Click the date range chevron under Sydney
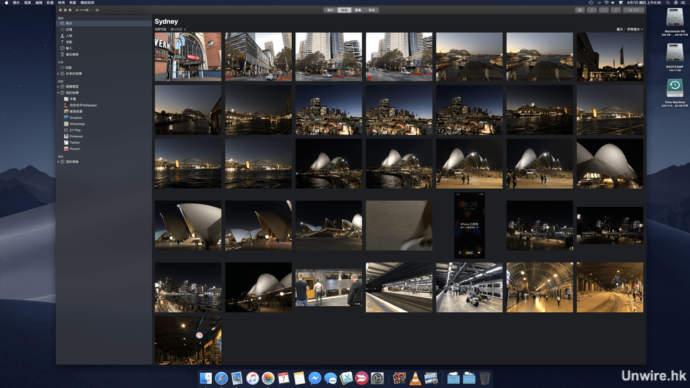This screenshot has height=388, width=690. tap(185, 29)
